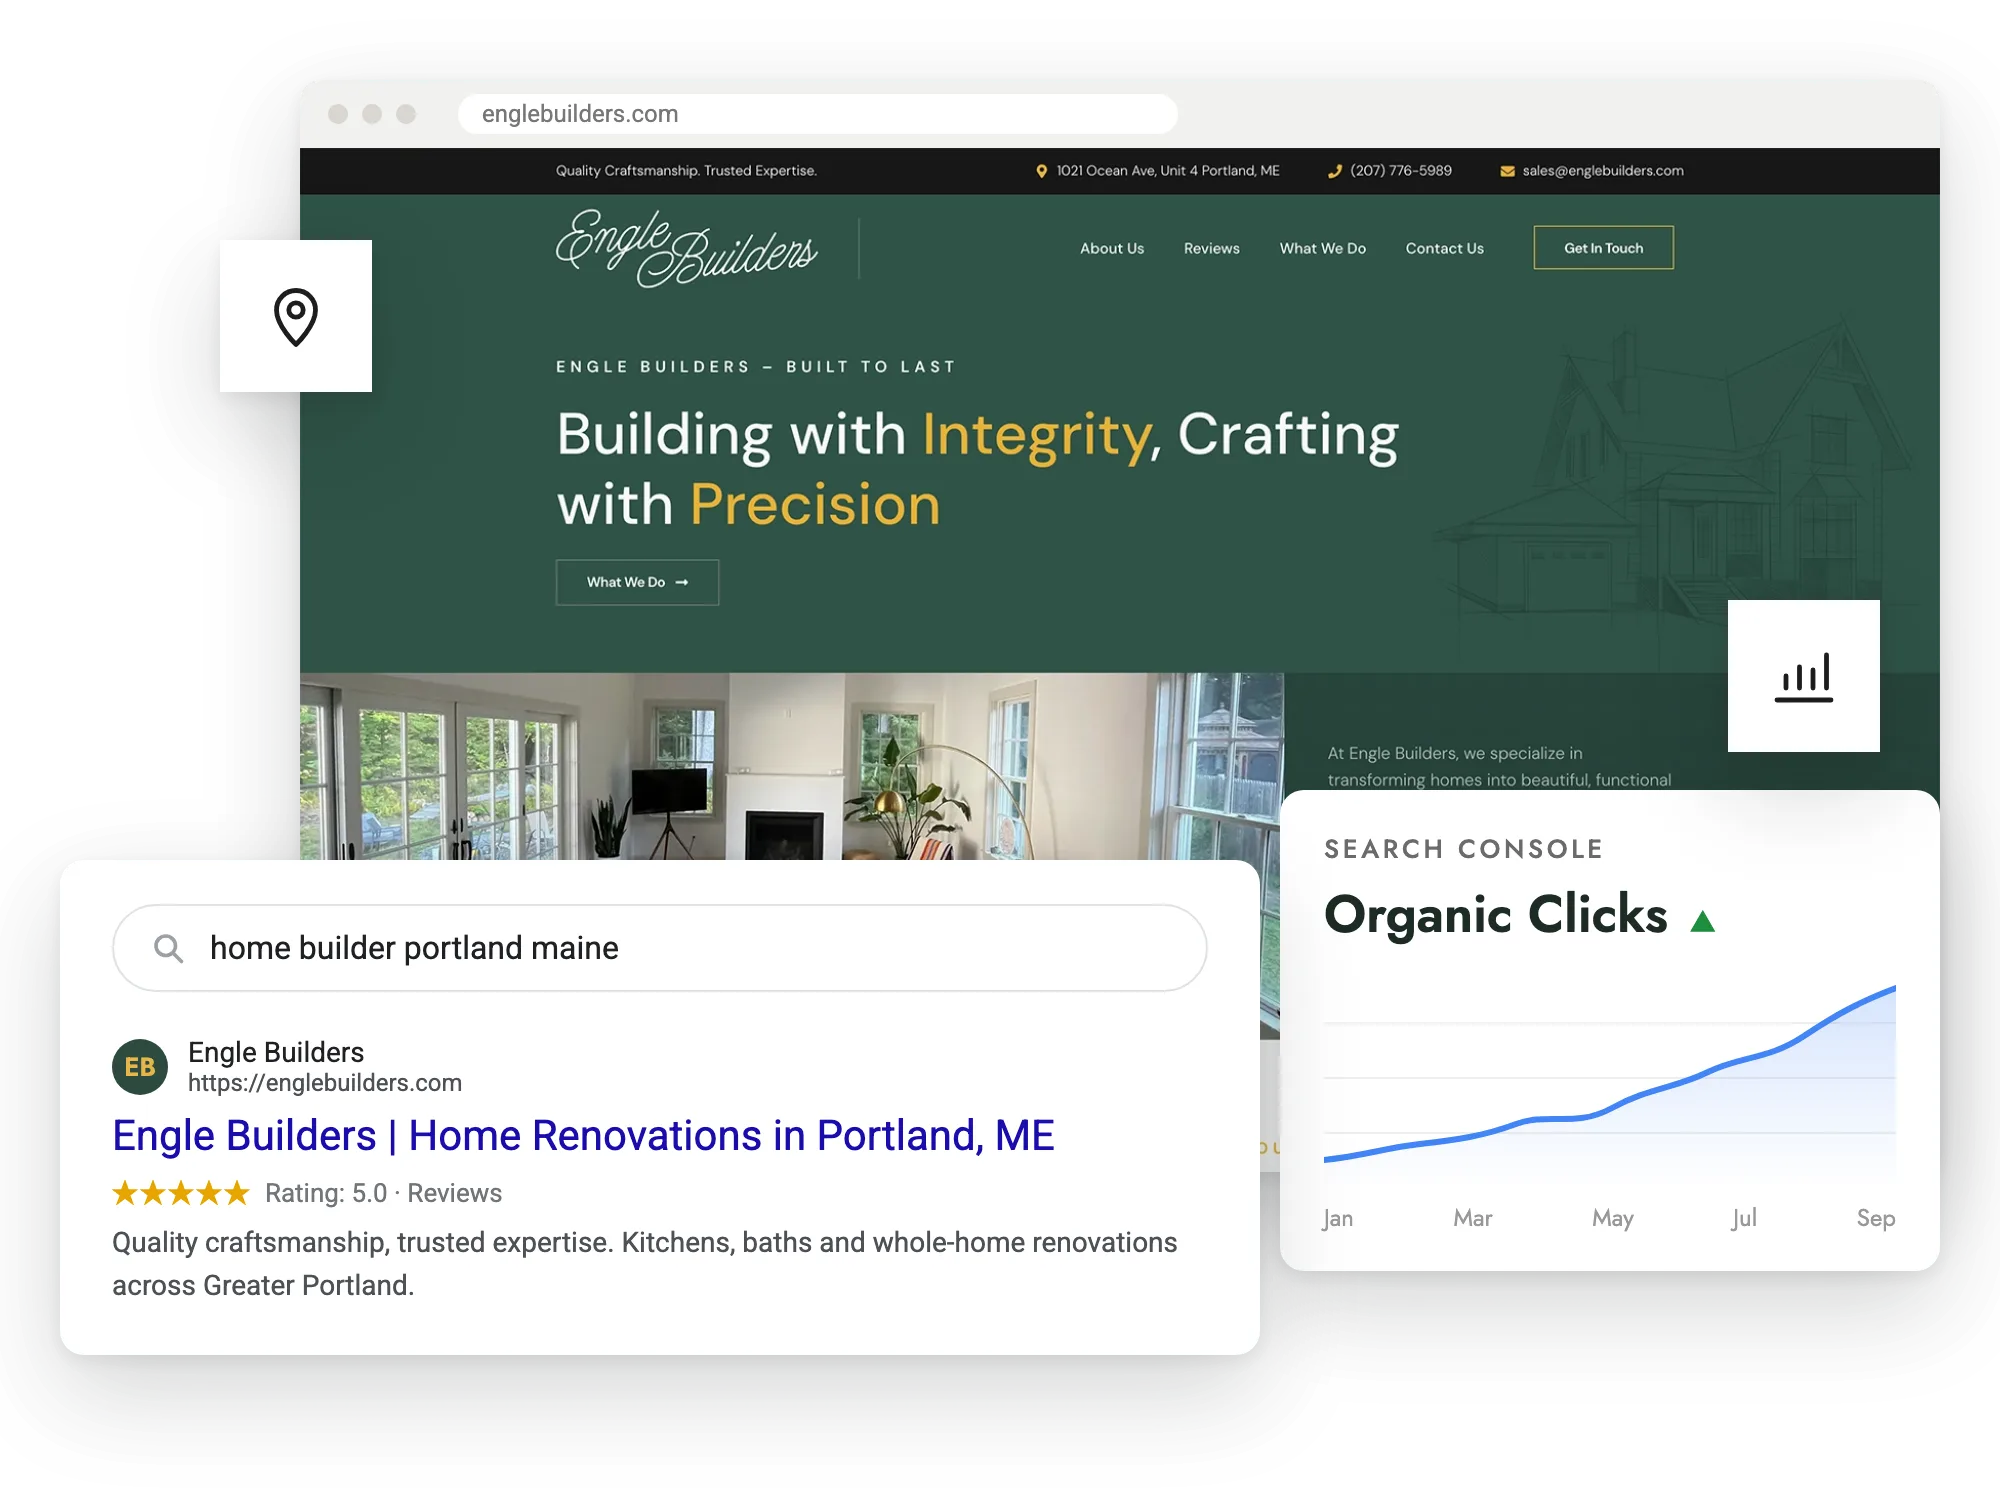The height and width of the screenshot is (1500, 2000).
Task: Open the About Us menu item
Action: pyautogui.click(x=1112, y=248)
